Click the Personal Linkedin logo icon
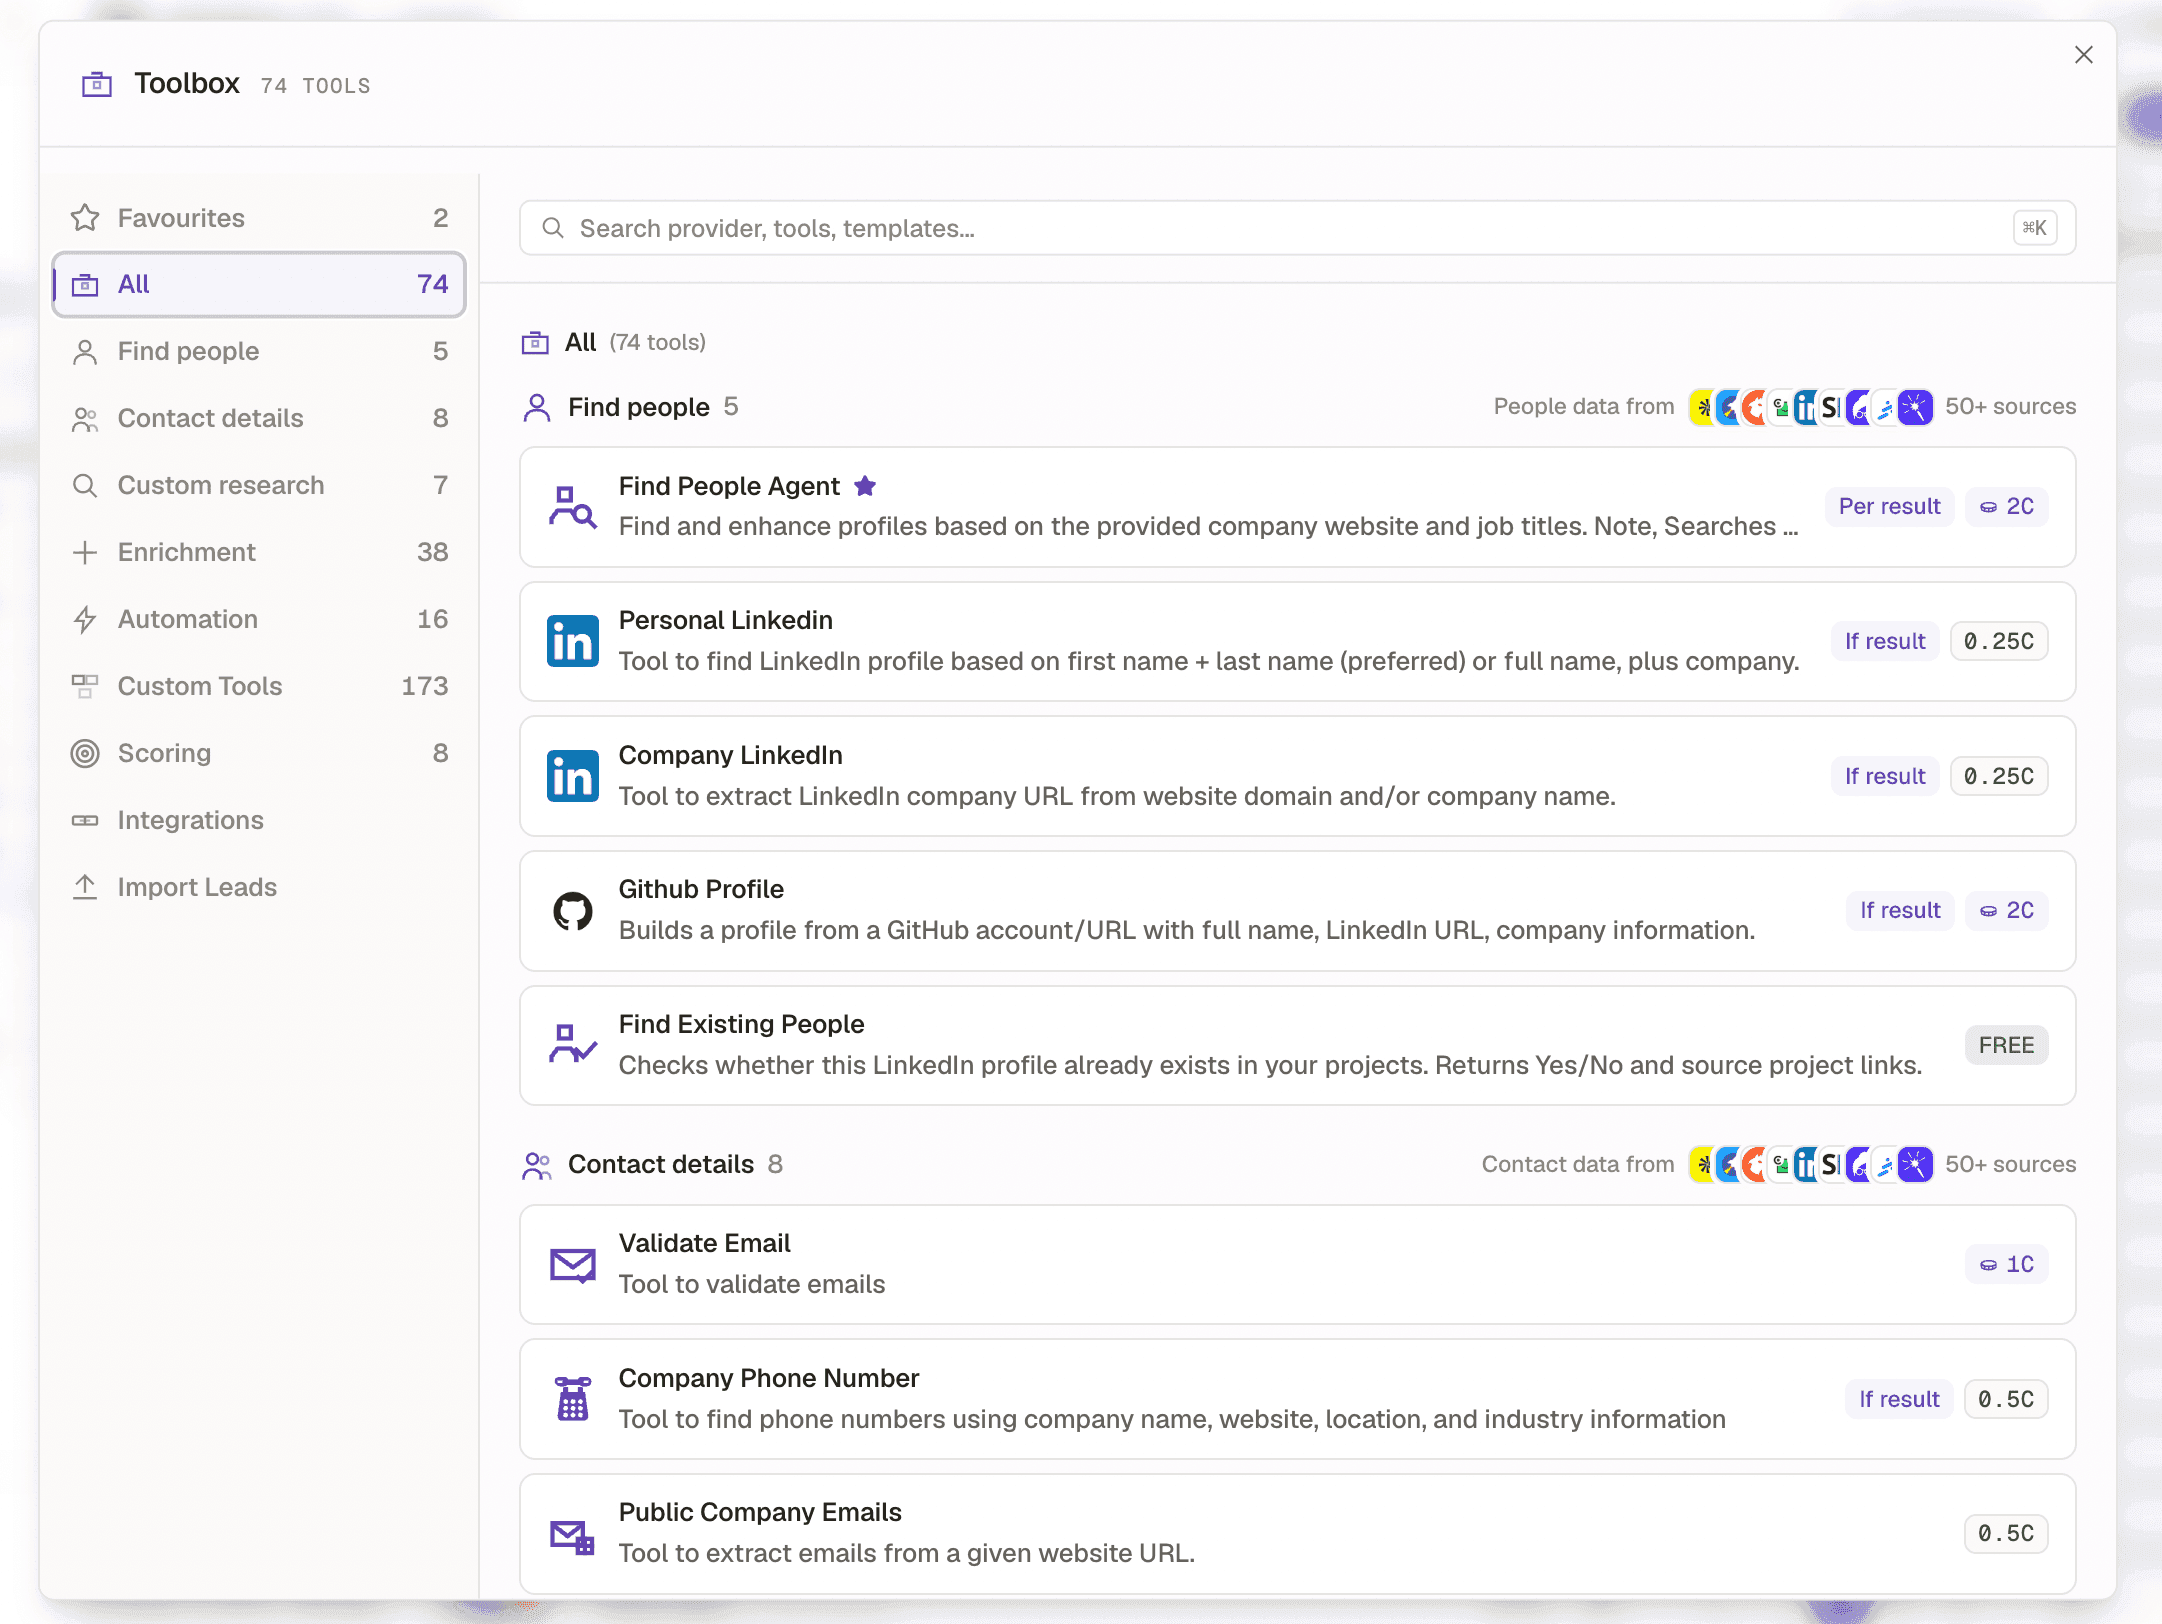 (573, 641)
